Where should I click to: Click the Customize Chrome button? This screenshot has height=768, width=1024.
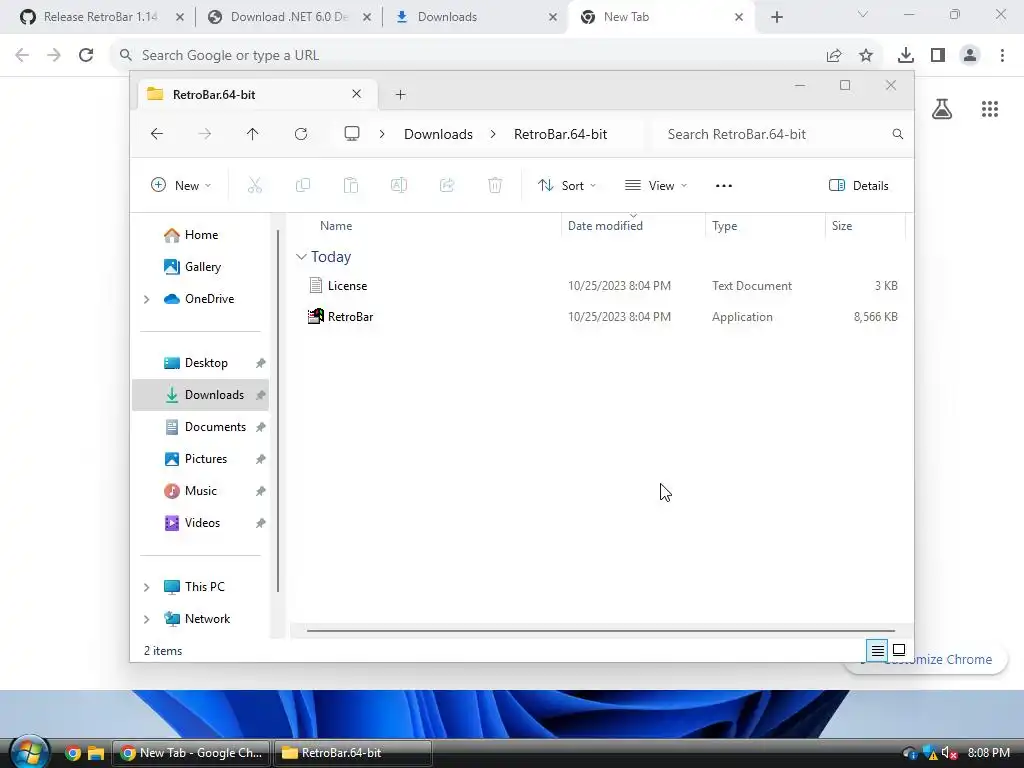point(927,660)
